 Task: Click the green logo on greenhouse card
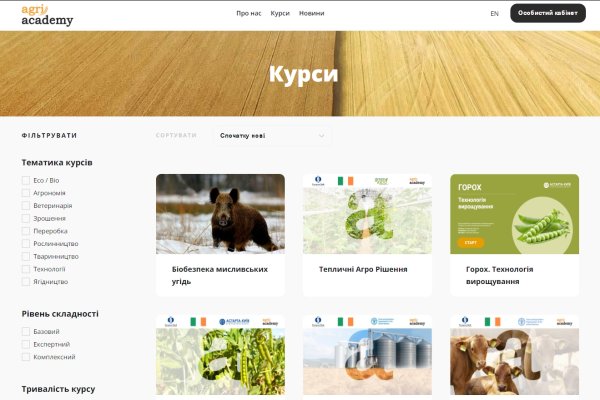point(381,181)
